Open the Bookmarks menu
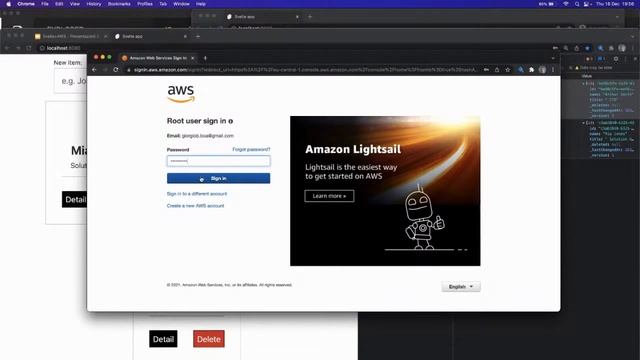 point(119,4)
